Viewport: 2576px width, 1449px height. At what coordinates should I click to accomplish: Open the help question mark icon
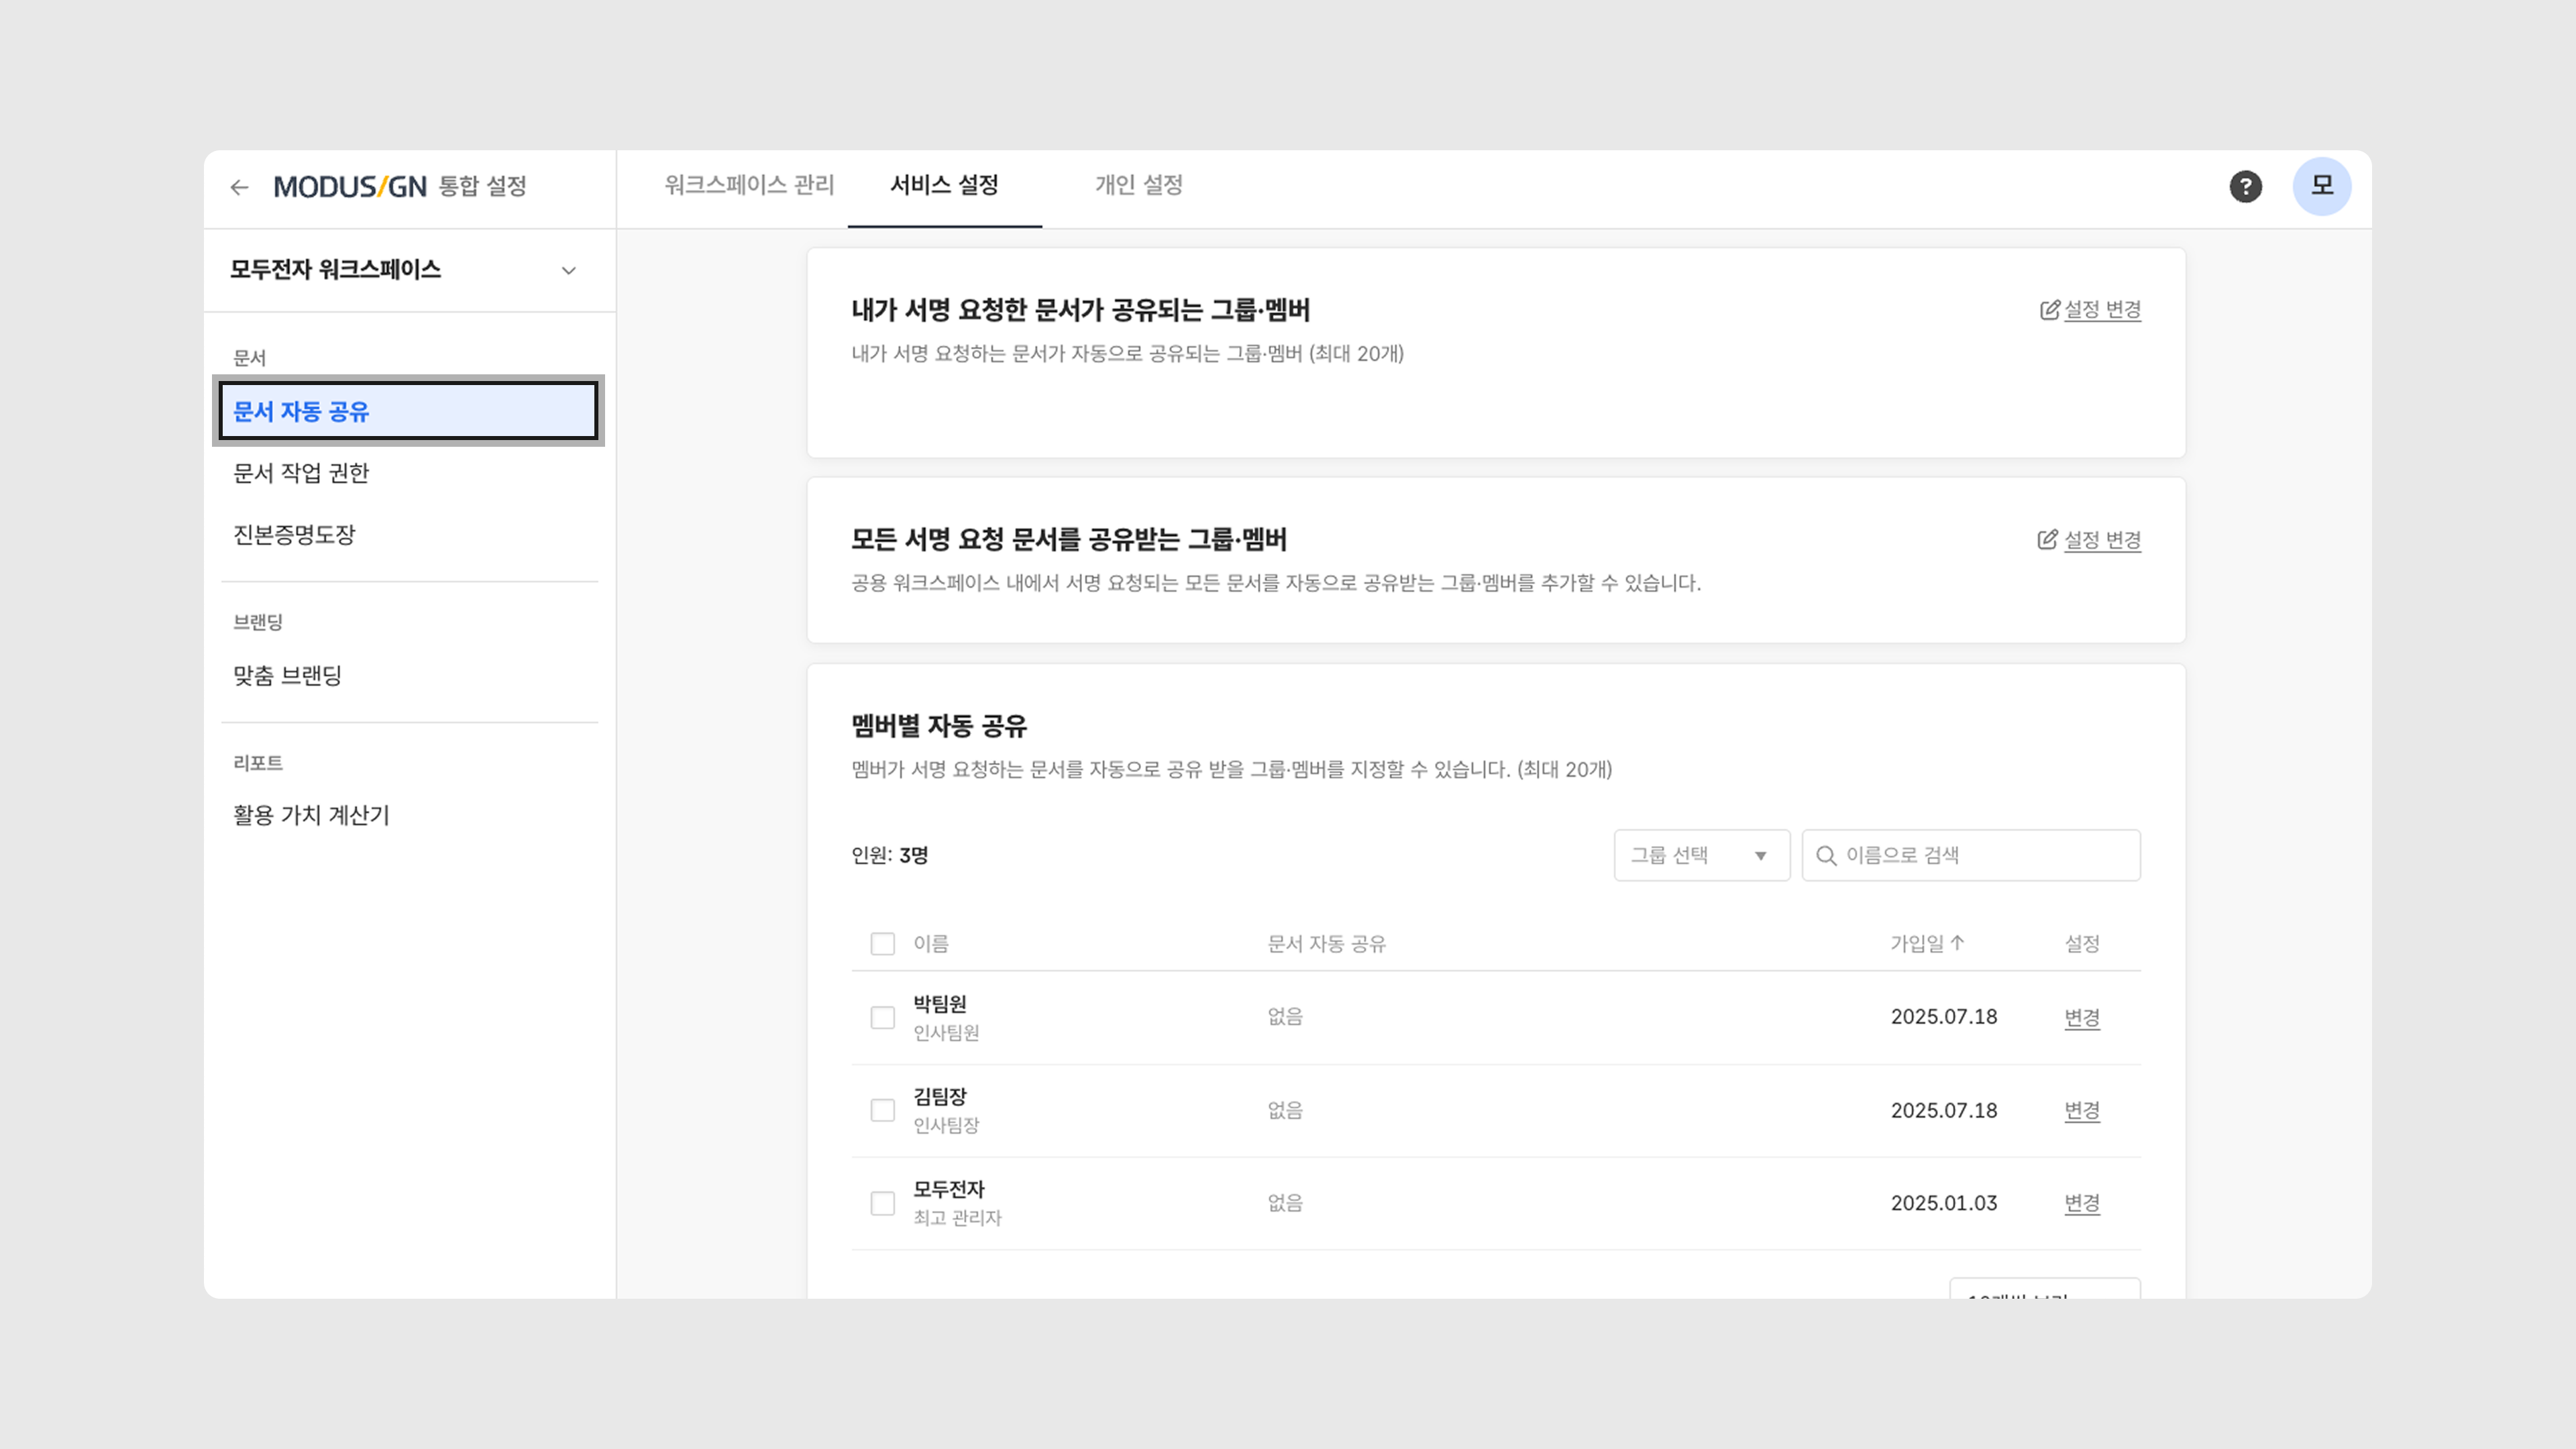point(2245,187)
